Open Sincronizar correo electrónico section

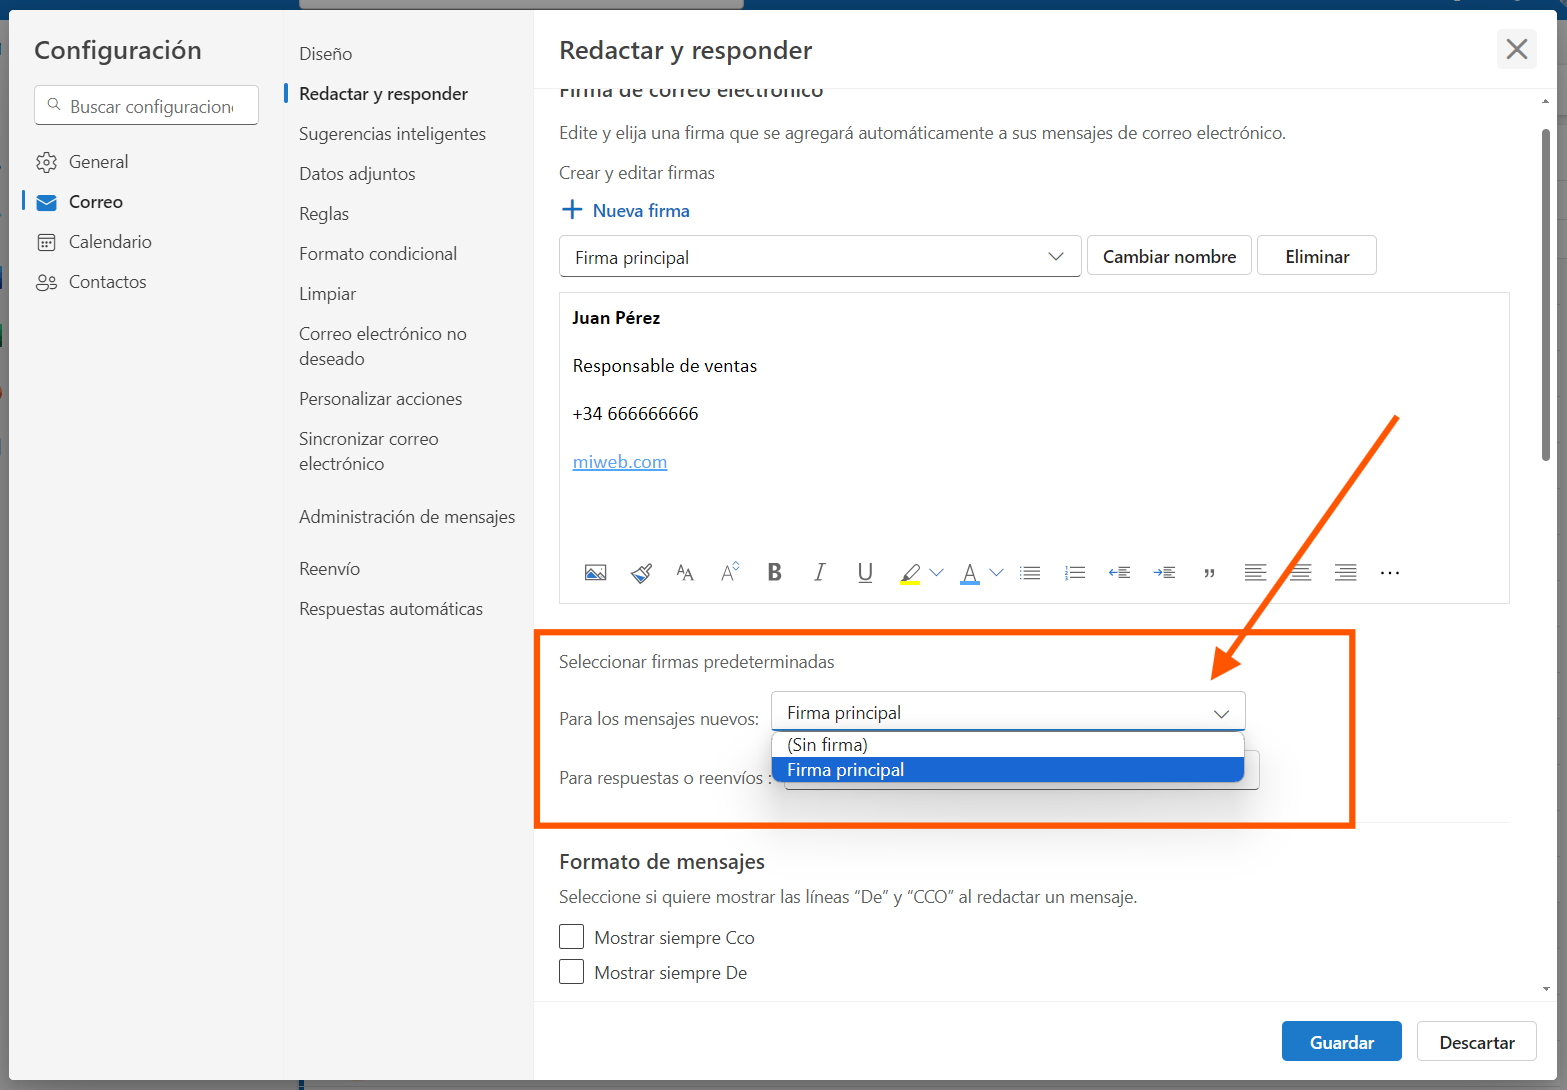click(369, 451)
